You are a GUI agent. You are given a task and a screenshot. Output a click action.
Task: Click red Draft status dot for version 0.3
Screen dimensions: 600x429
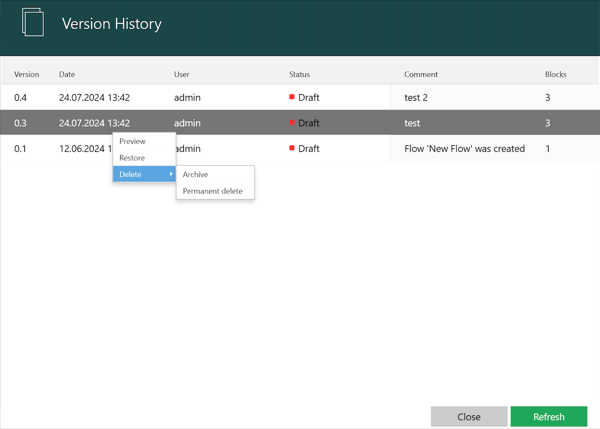pos(292,123)
